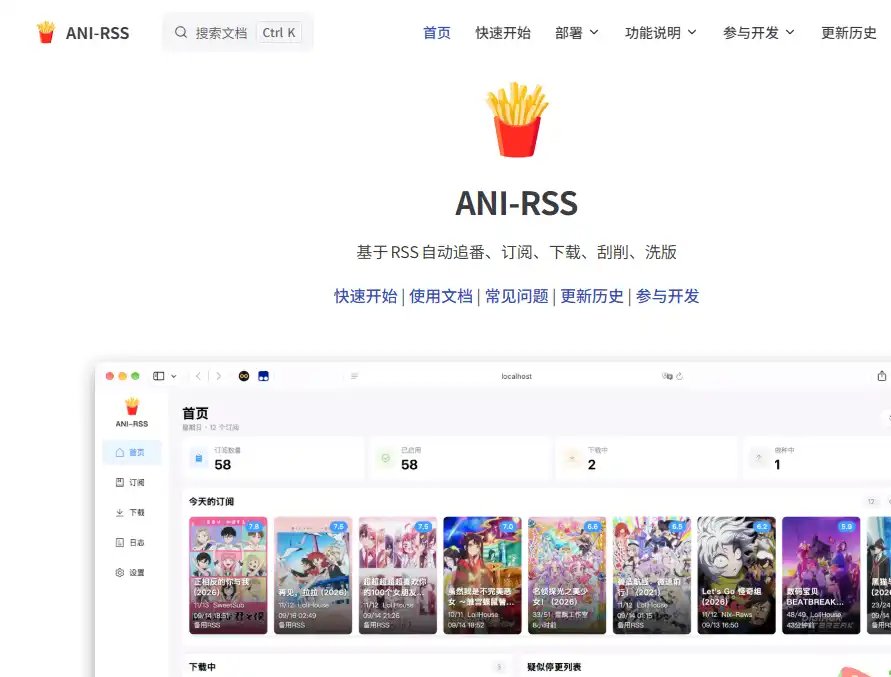Open the 快速开始 link below the tagline
The image size is (891, 677).
(365, 296)
